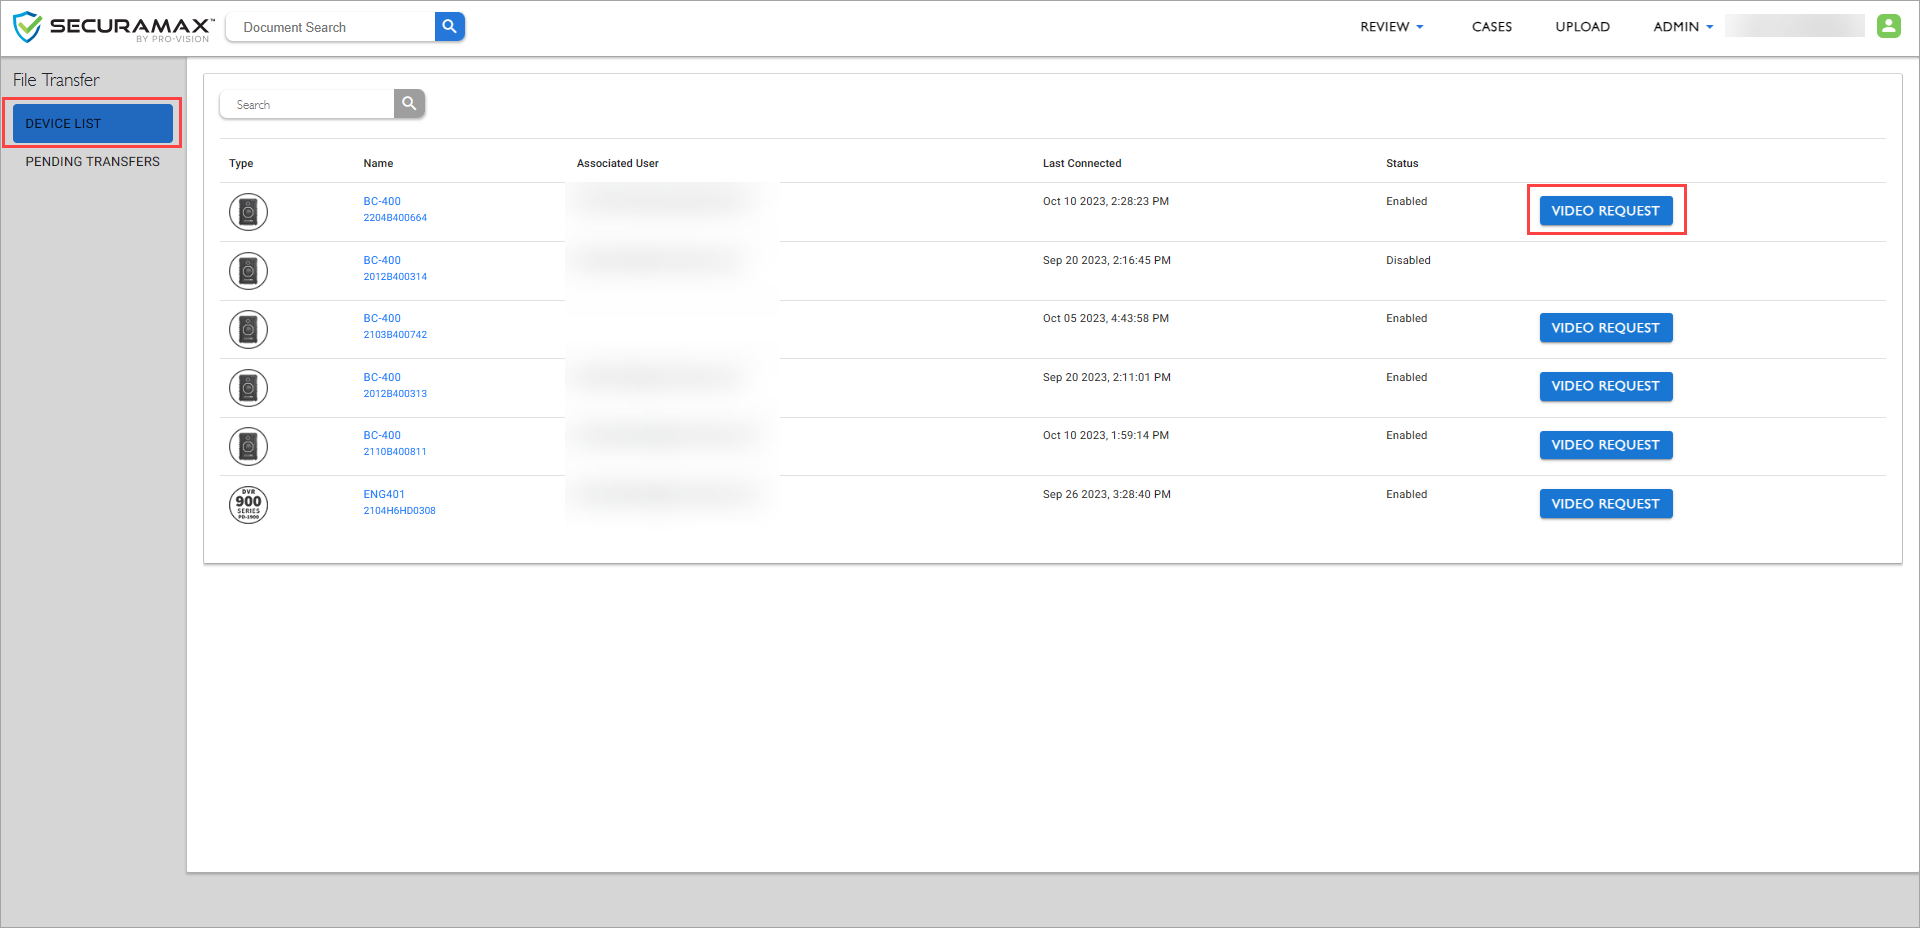Click the gray device list search icon
The height and width of the screenshot is (928, 1920).
(x=409, y=104)
